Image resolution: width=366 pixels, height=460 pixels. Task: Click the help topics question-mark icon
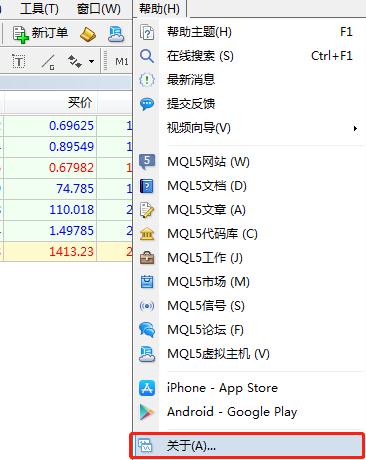point(147,32)
